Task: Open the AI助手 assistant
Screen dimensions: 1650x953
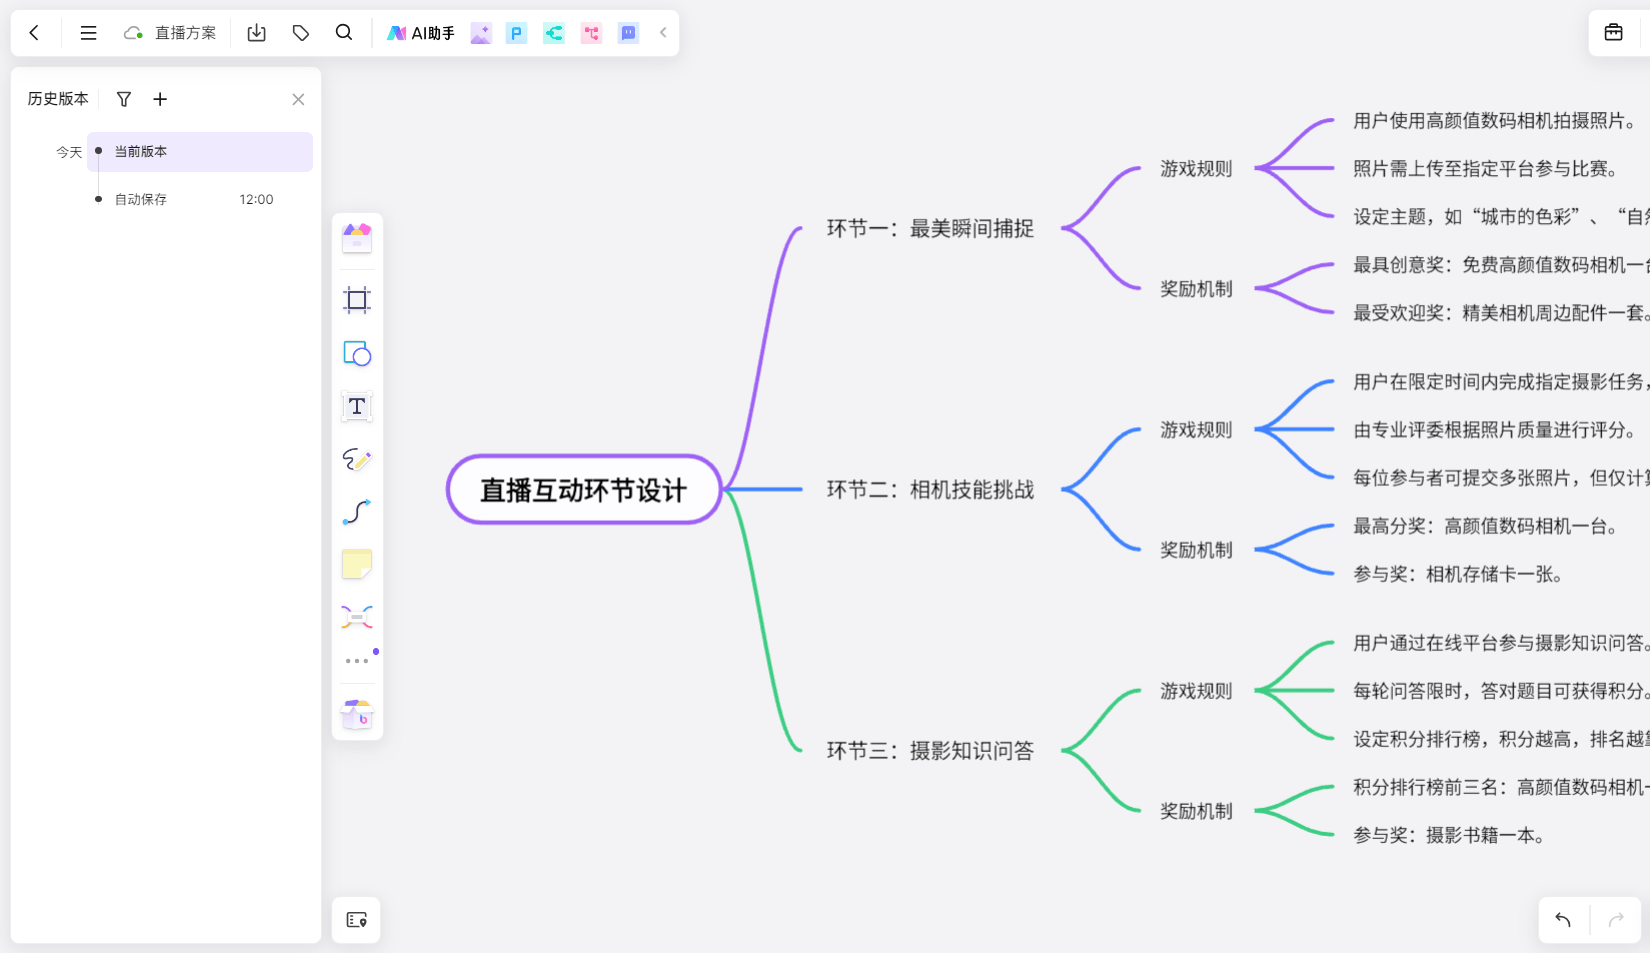Action: (x=421, y=33)
